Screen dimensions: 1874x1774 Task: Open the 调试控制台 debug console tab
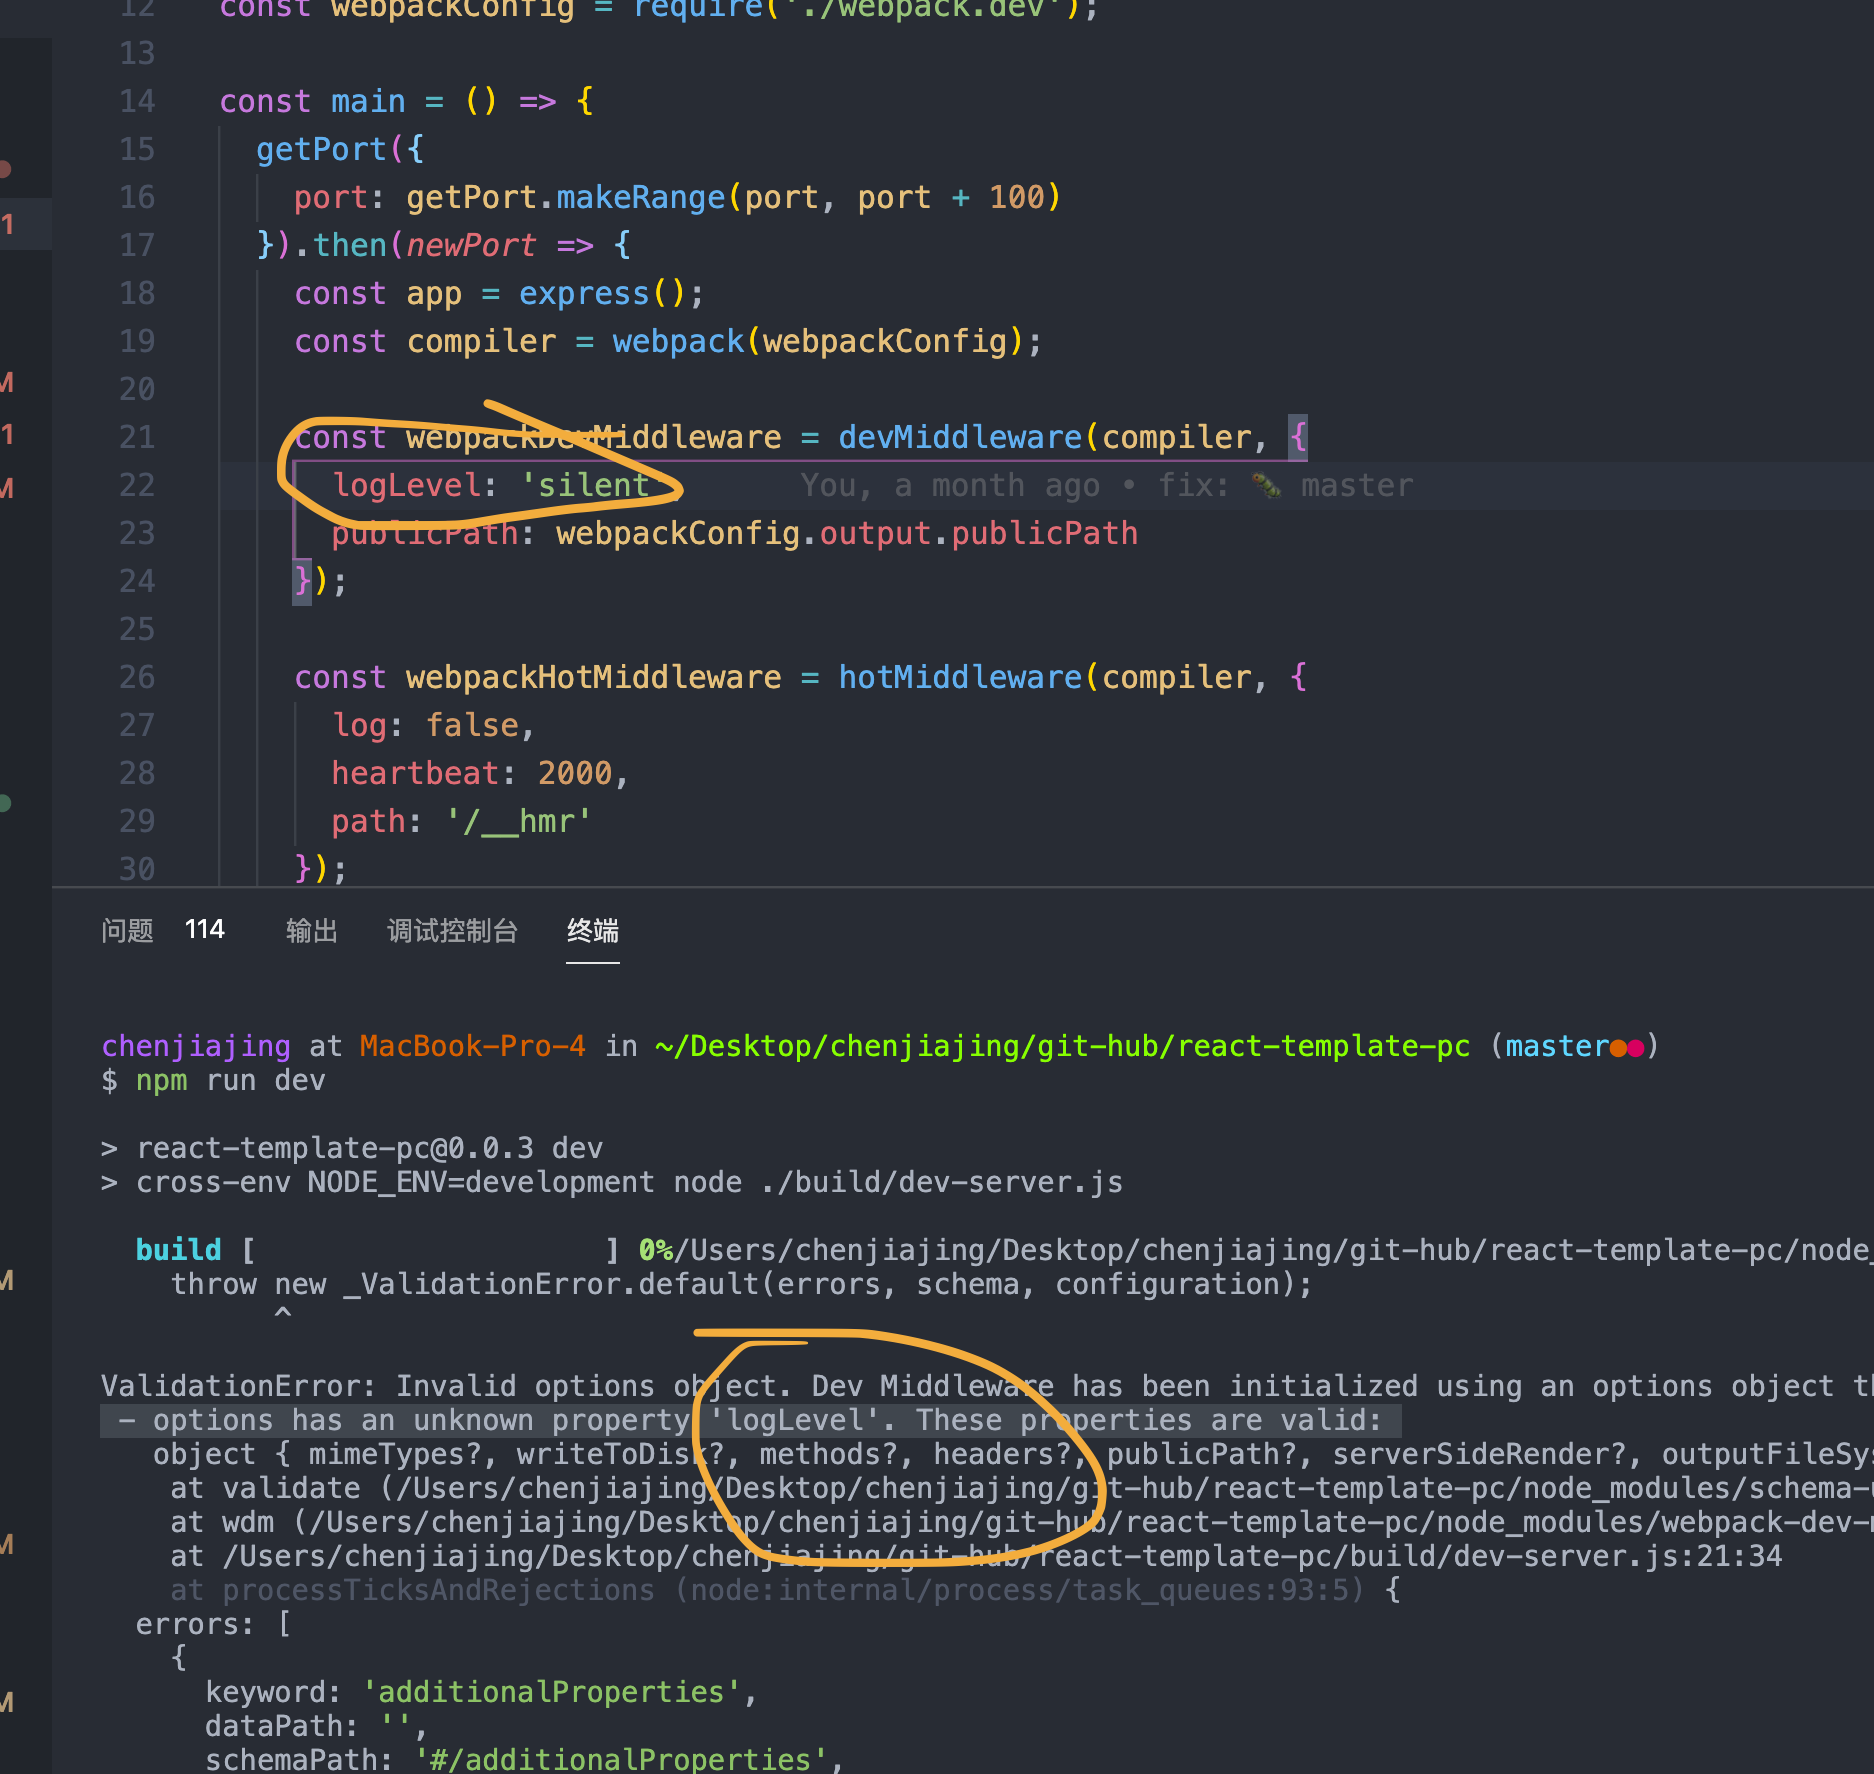tap(452, 930)
